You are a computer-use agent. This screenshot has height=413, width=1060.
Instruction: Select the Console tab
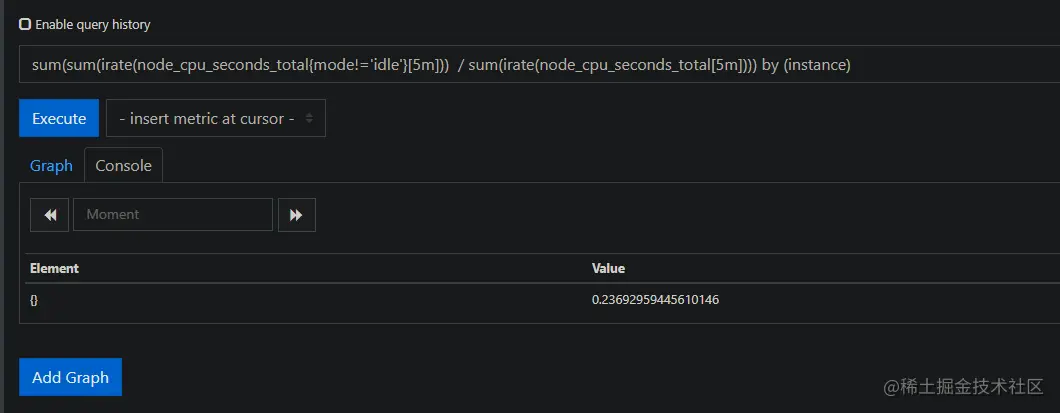click(123, 166)
